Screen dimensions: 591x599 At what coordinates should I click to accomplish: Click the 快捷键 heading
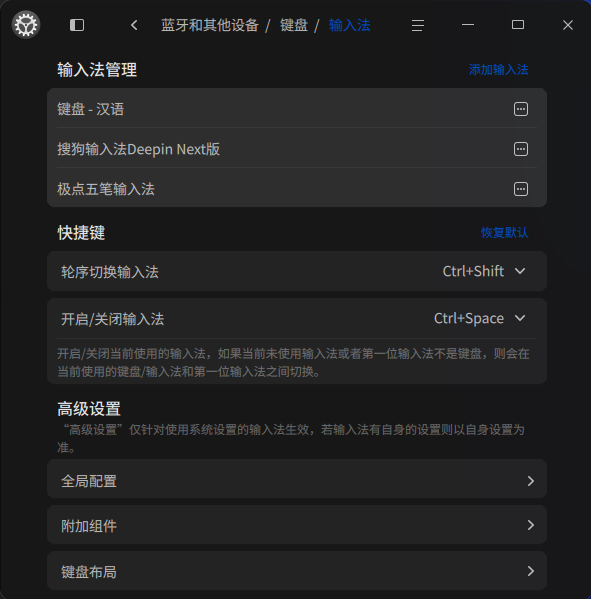click(81, 233)
